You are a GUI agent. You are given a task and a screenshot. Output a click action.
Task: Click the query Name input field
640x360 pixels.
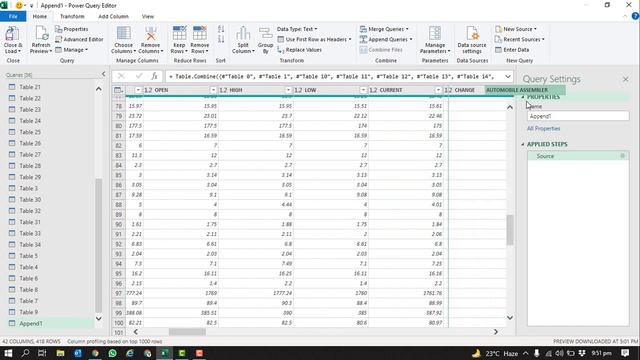[578, 116]
